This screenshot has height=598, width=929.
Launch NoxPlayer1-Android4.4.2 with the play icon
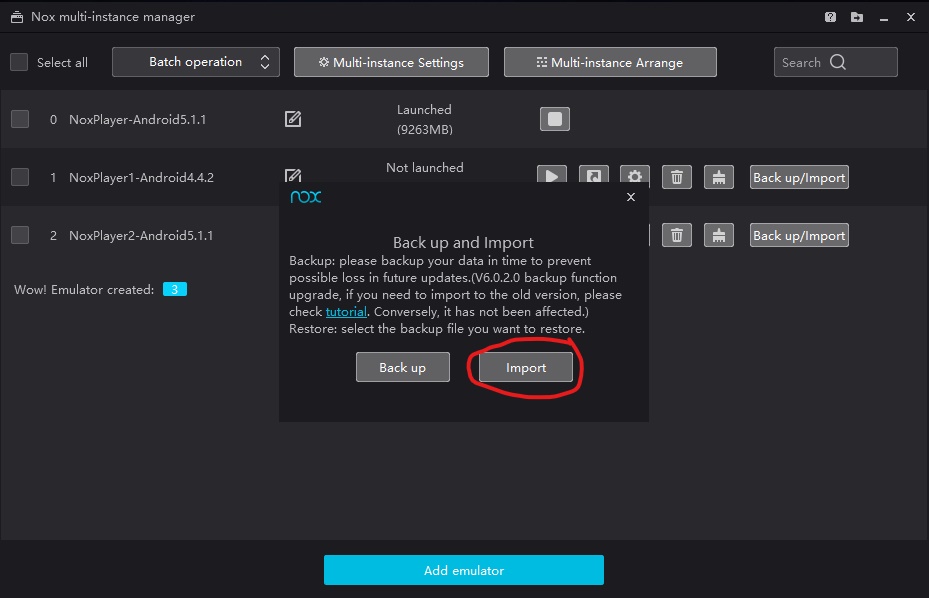(x=552, y=174)
